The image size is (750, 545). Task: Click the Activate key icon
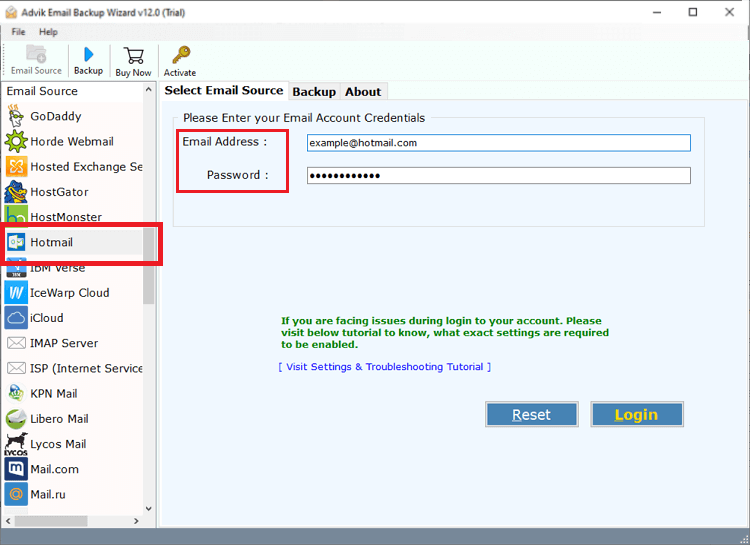tap(180, 55)
